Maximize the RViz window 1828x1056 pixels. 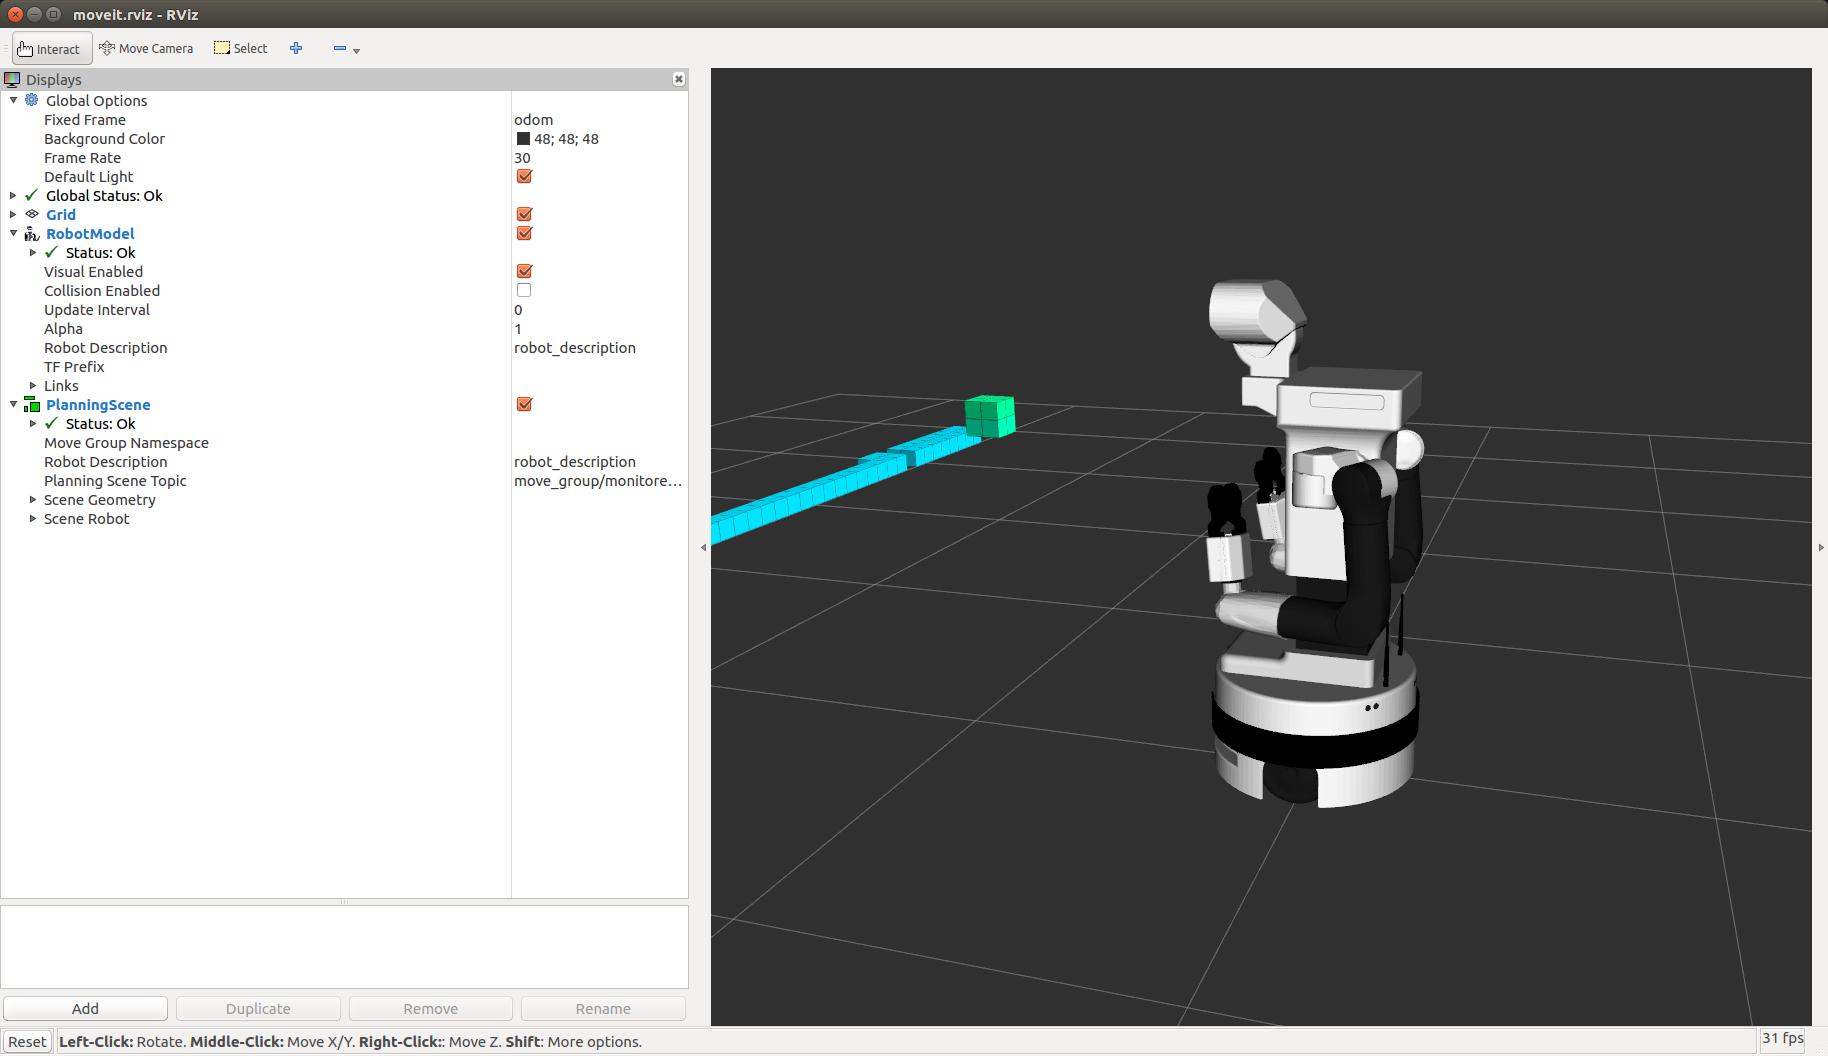(53, 14)
